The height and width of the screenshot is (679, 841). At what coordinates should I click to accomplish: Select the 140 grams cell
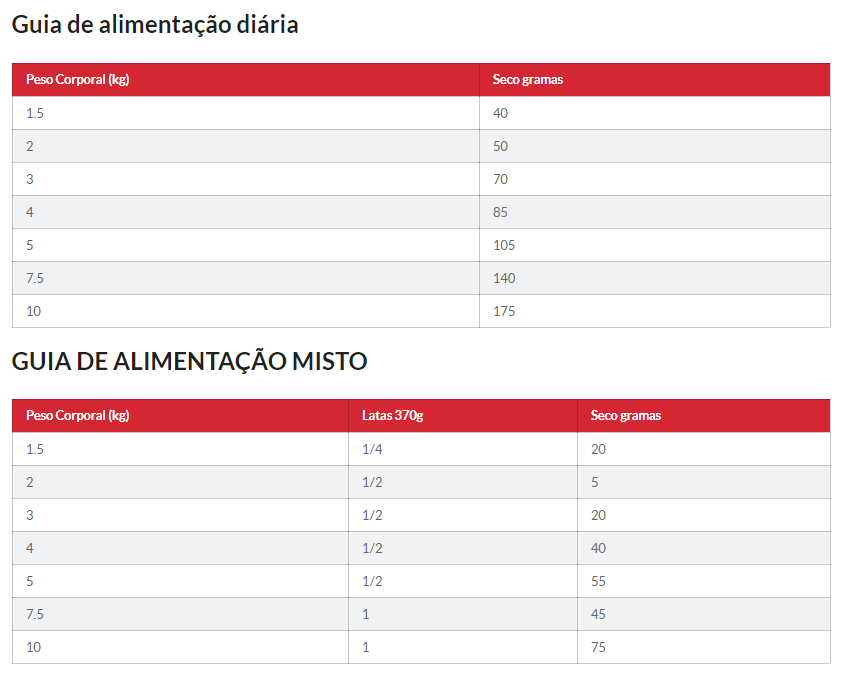(504, 278)
